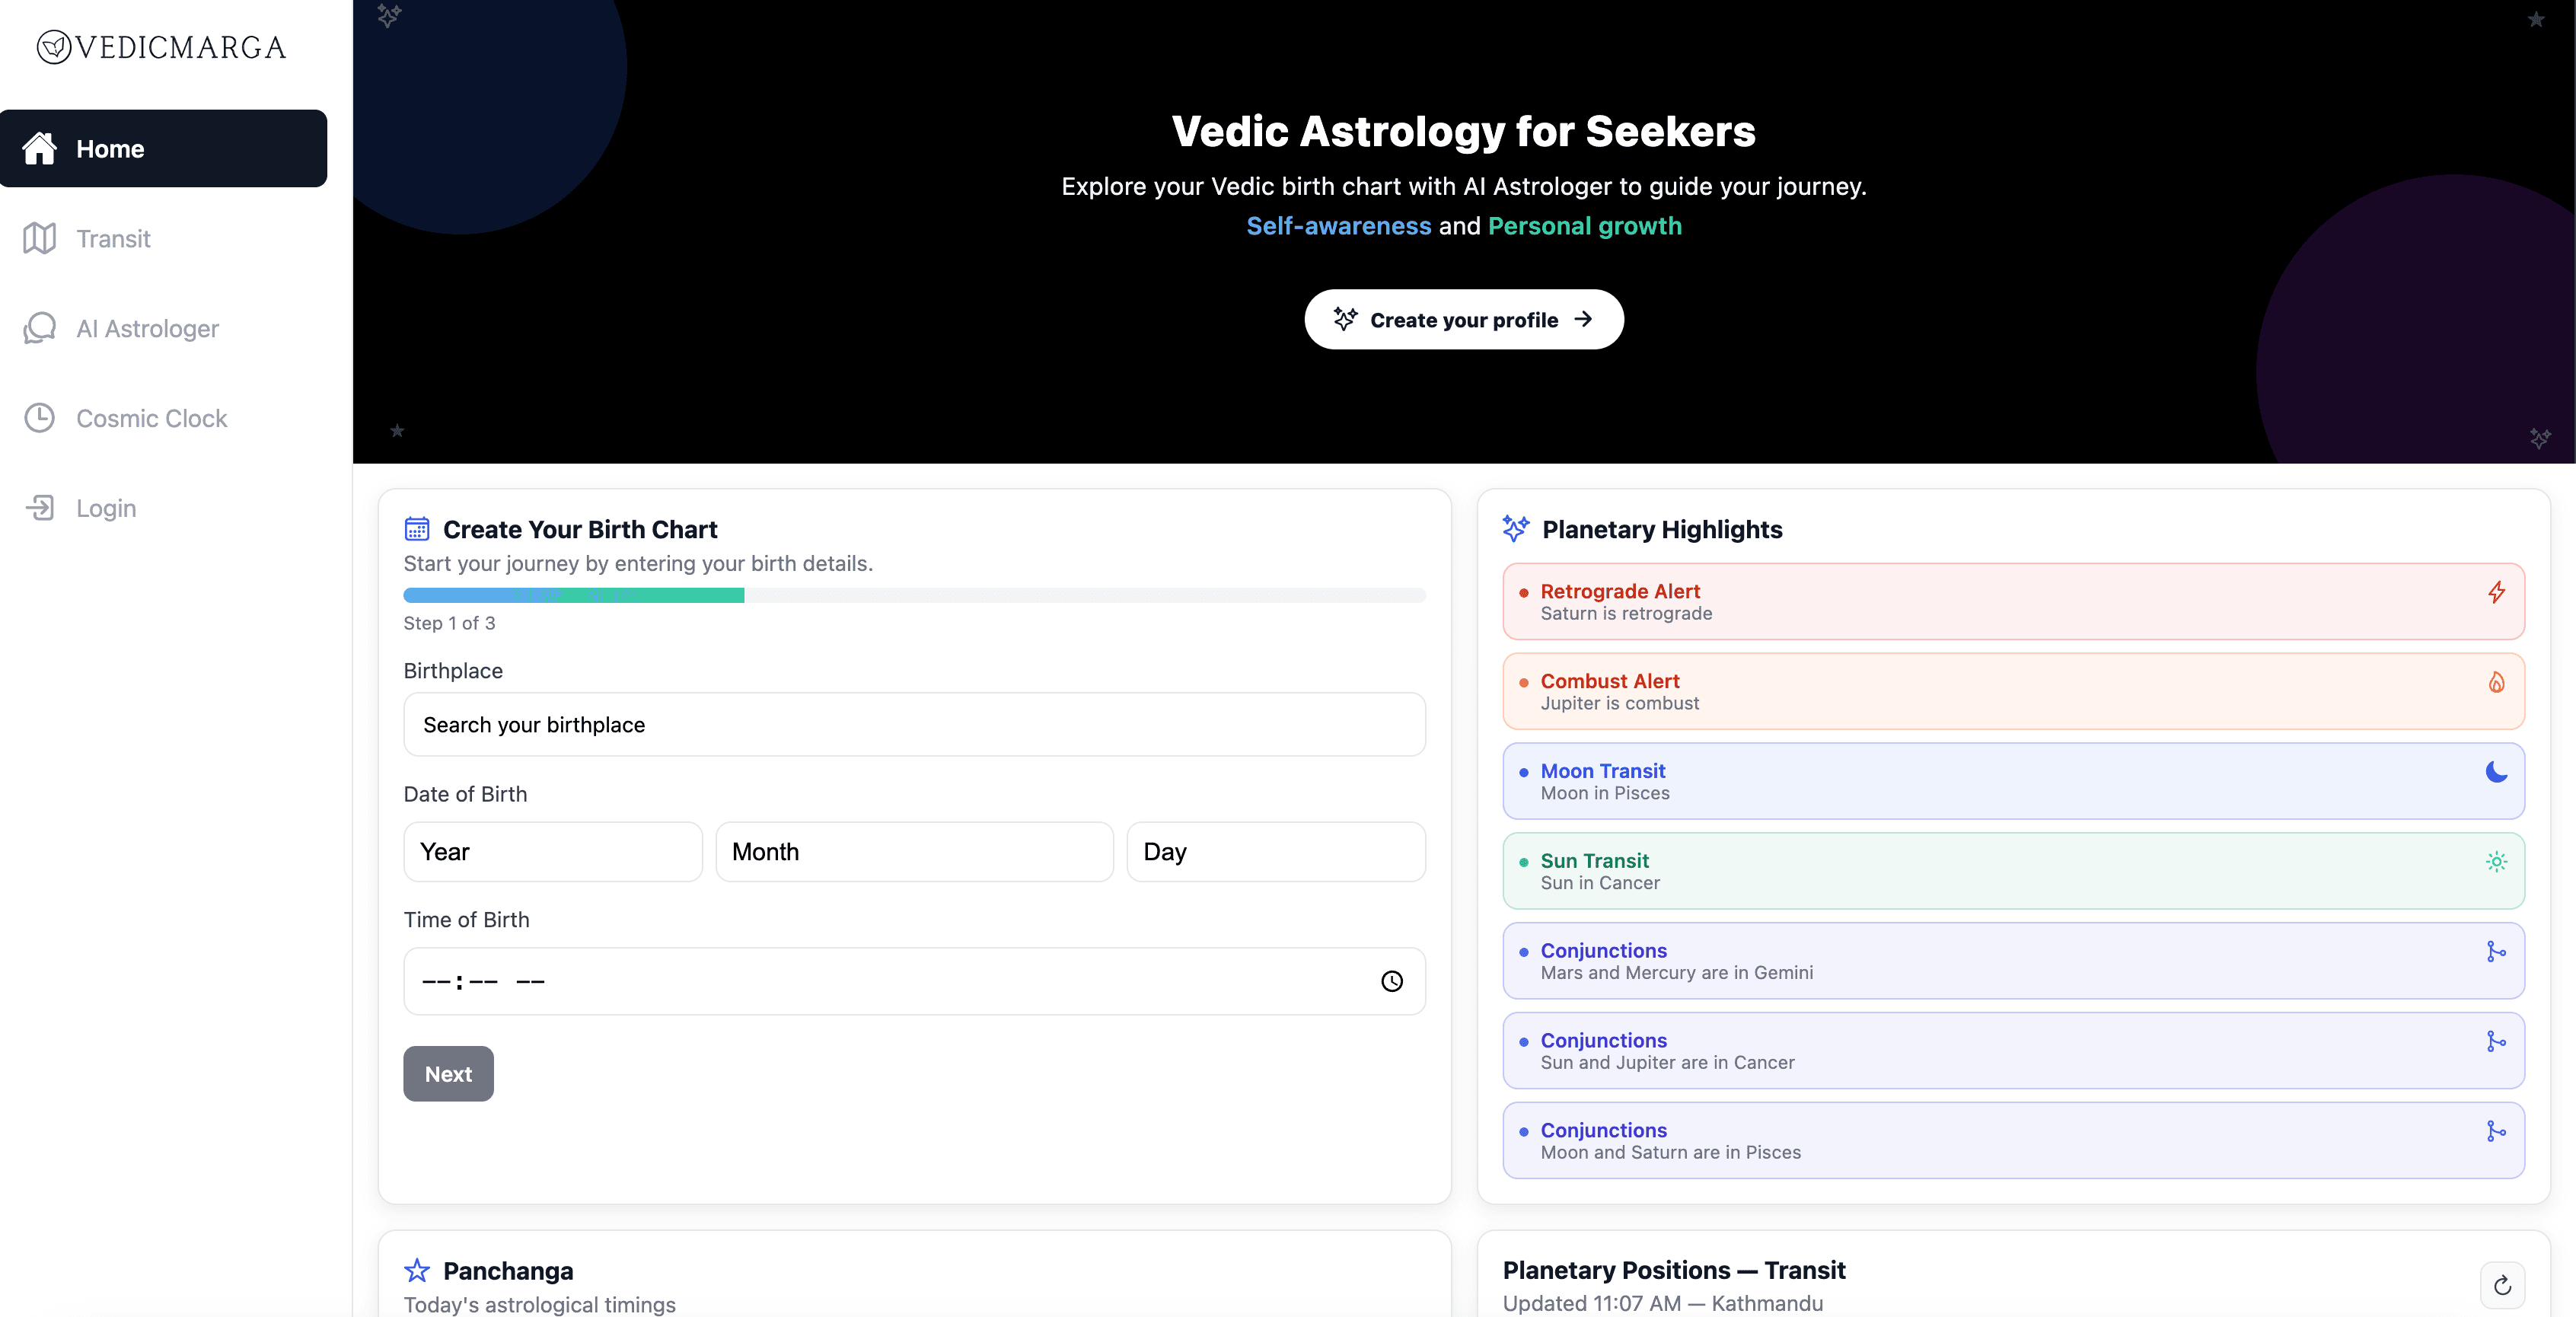Click the sun icon on Sun Transit
Image resolution: width=2576 pixels, height=1317 pixels.
(x=2496, y=861)
